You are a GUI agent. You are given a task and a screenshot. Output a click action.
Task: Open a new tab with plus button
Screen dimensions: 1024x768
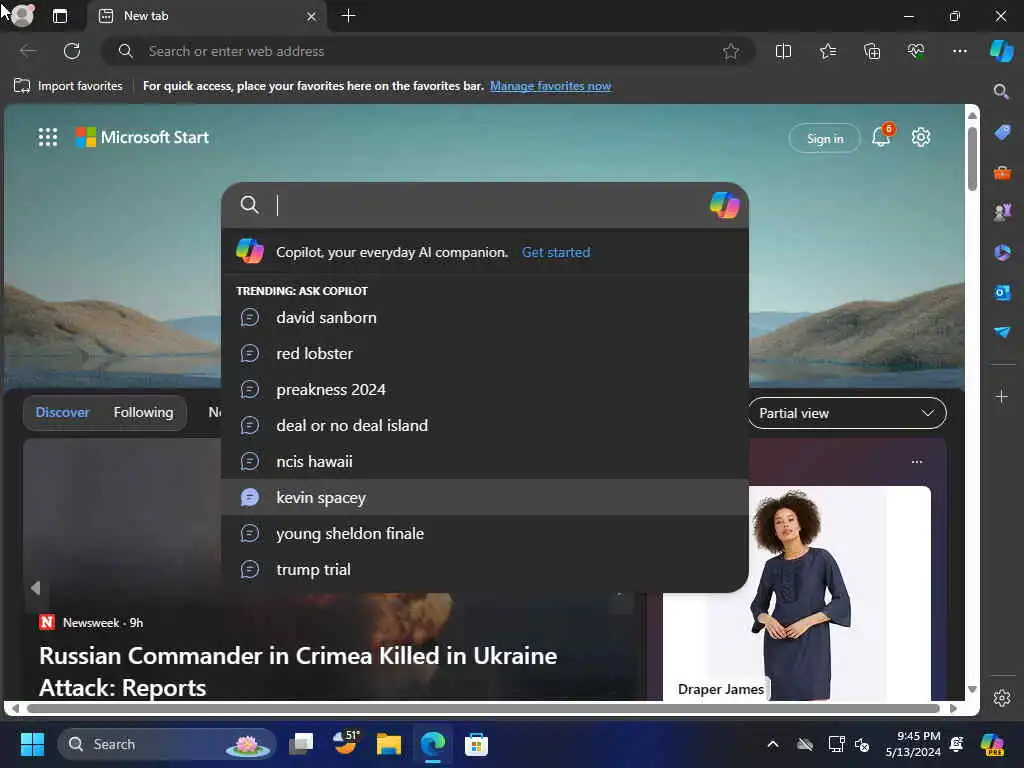[x=349, y=16]
